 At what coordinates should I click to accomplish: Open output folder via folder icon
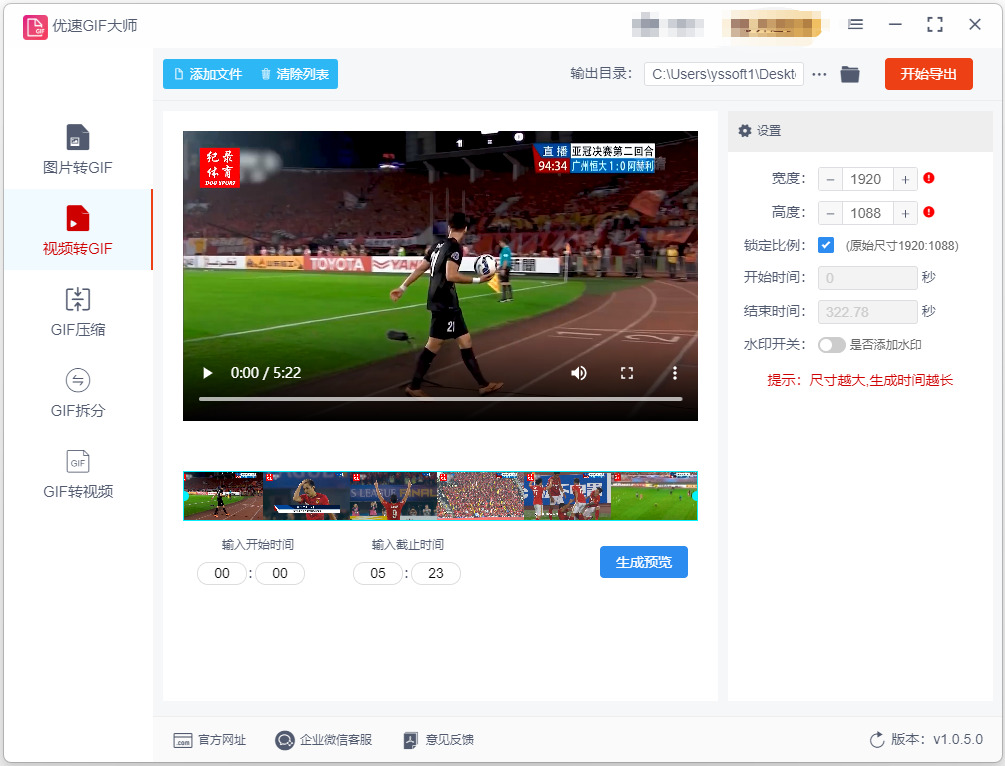click(850, 74)
